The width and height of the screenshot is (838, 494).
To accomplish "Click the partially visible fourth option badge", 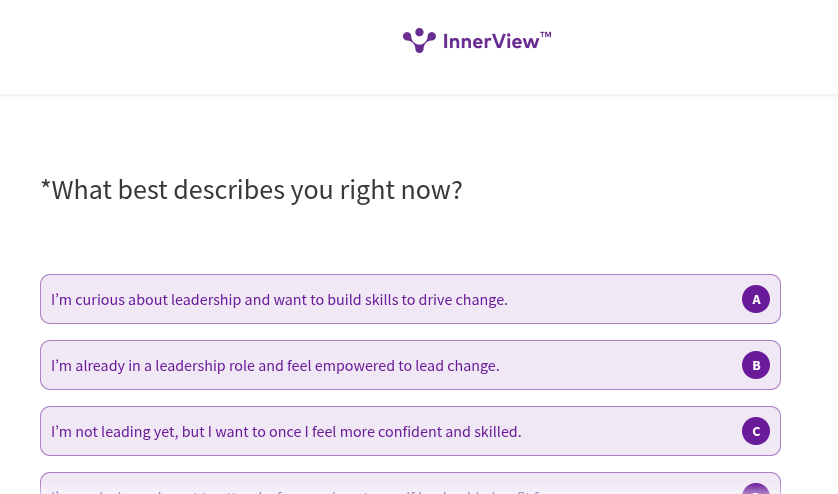I will tap(756, 489).
